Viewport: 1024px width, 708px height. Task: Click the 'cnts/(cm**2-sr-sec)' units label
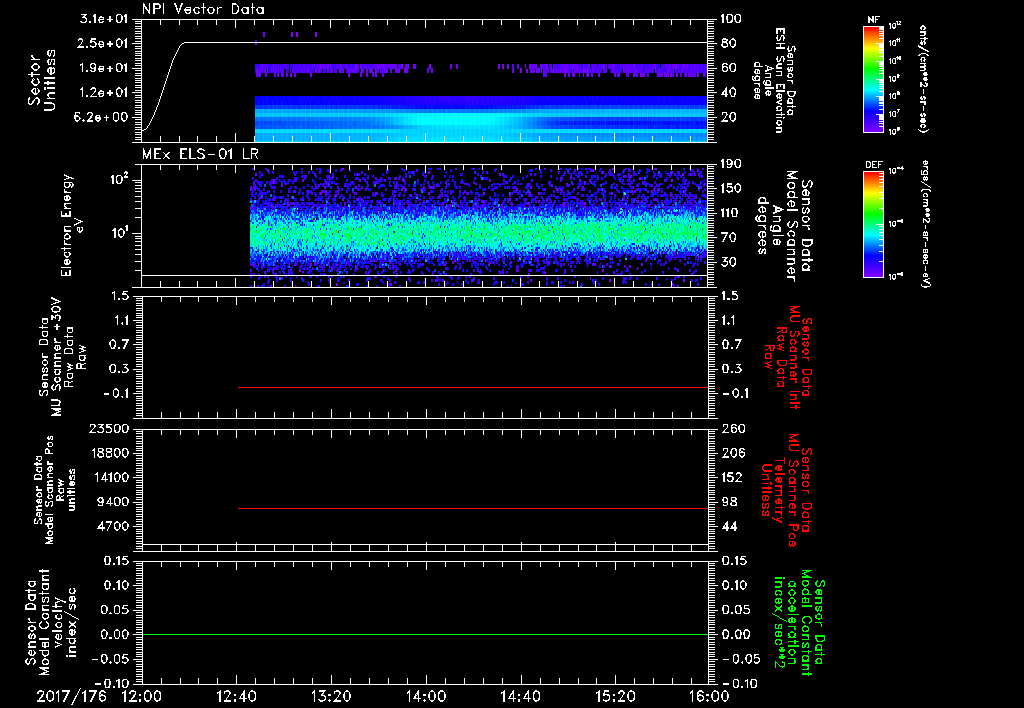tap(922, 78)
